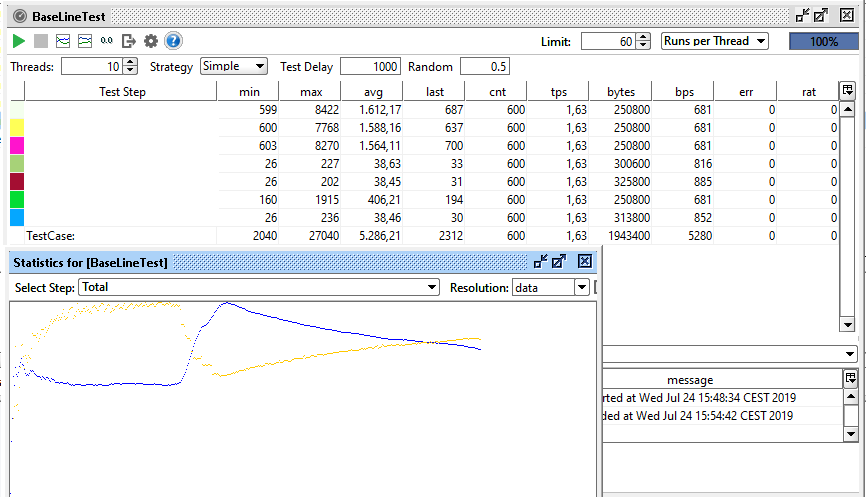Click the magenta test step color swatch
This screenshot has height=497, width=866.
pyautogui.click(x=17, y=146)
